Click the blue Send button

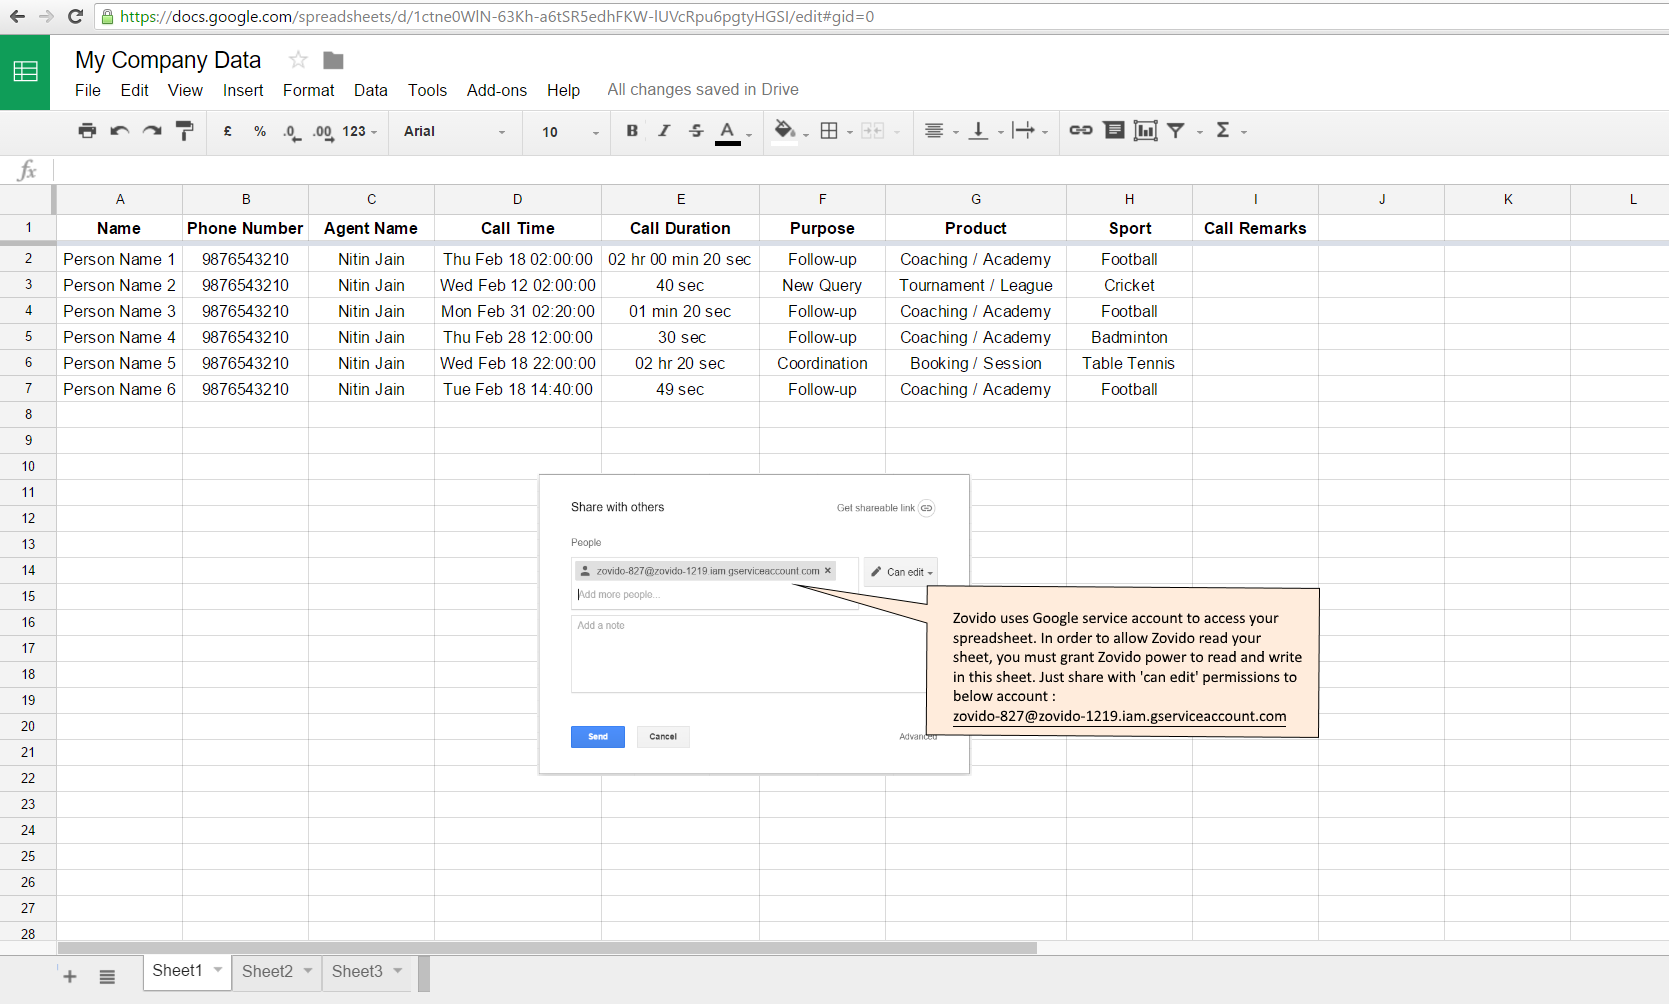(597, 737)
